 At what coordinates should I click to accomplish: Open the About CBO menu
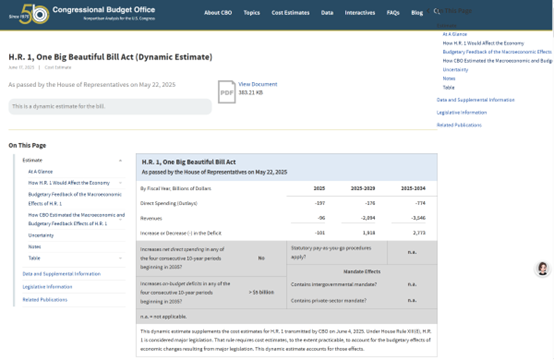[x=218, y=13]
